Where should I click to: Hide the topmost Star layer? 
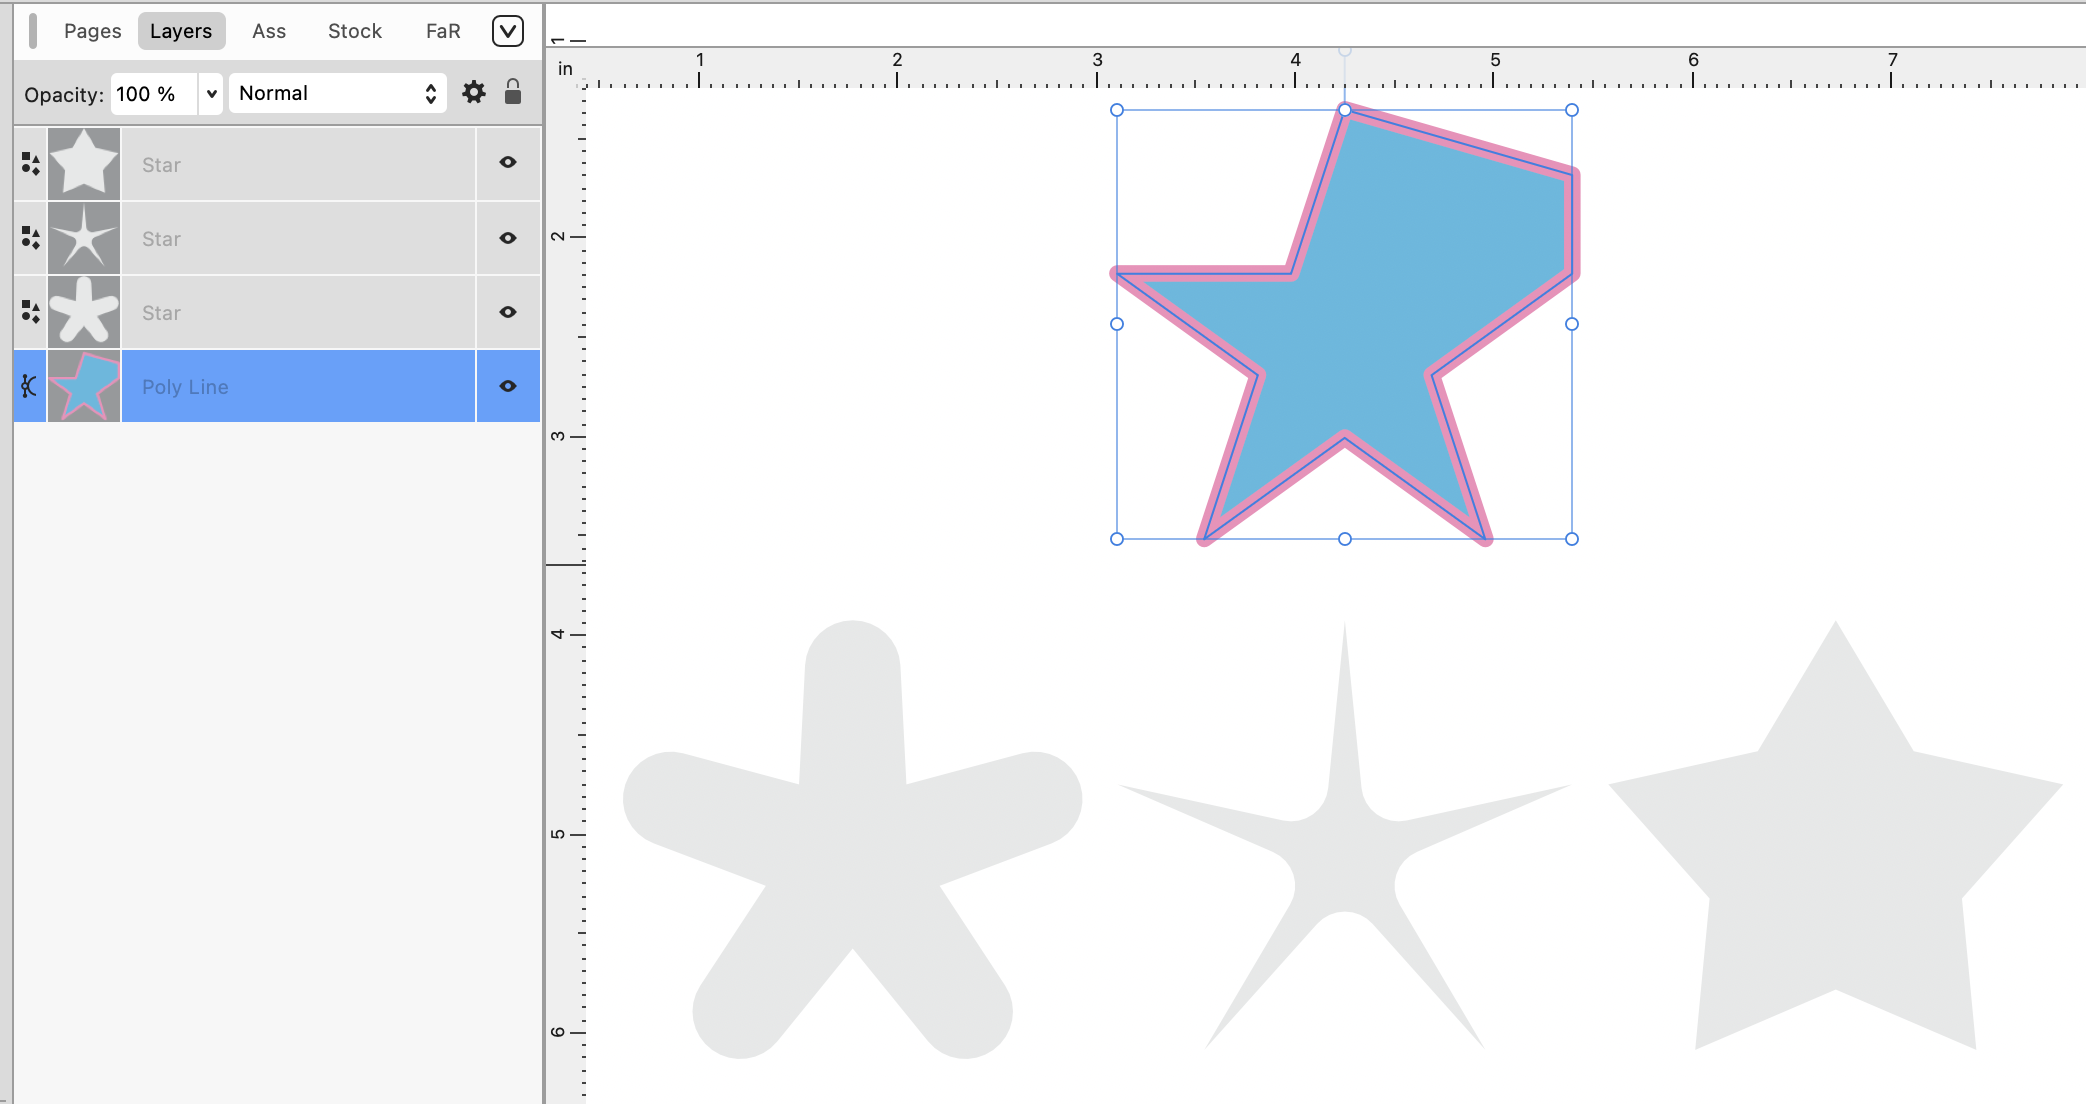pos(508,162)
